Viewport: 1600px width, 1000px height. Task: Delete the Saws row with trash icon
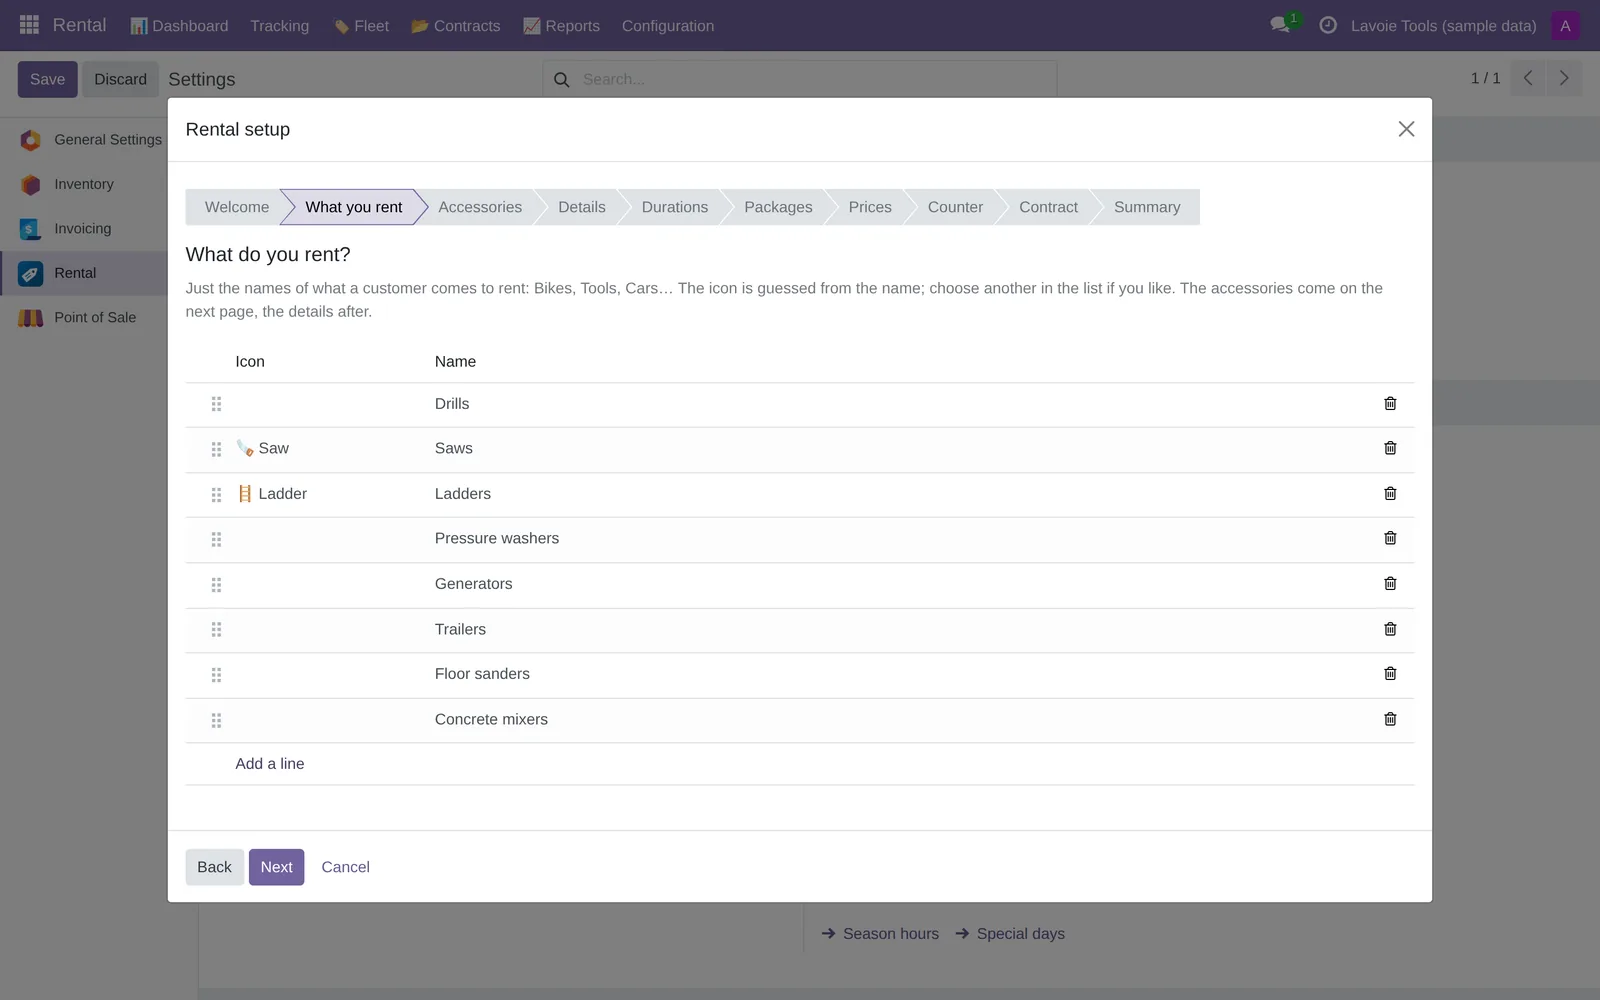[1390, 448]
